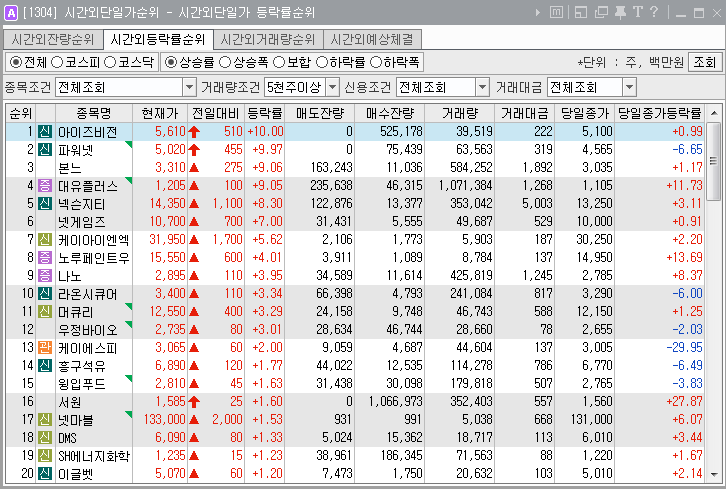The width and height of the screenshot is (726, 489).
Task: Select stock name 윙입푸드
Action: click(x=81, y=384)
